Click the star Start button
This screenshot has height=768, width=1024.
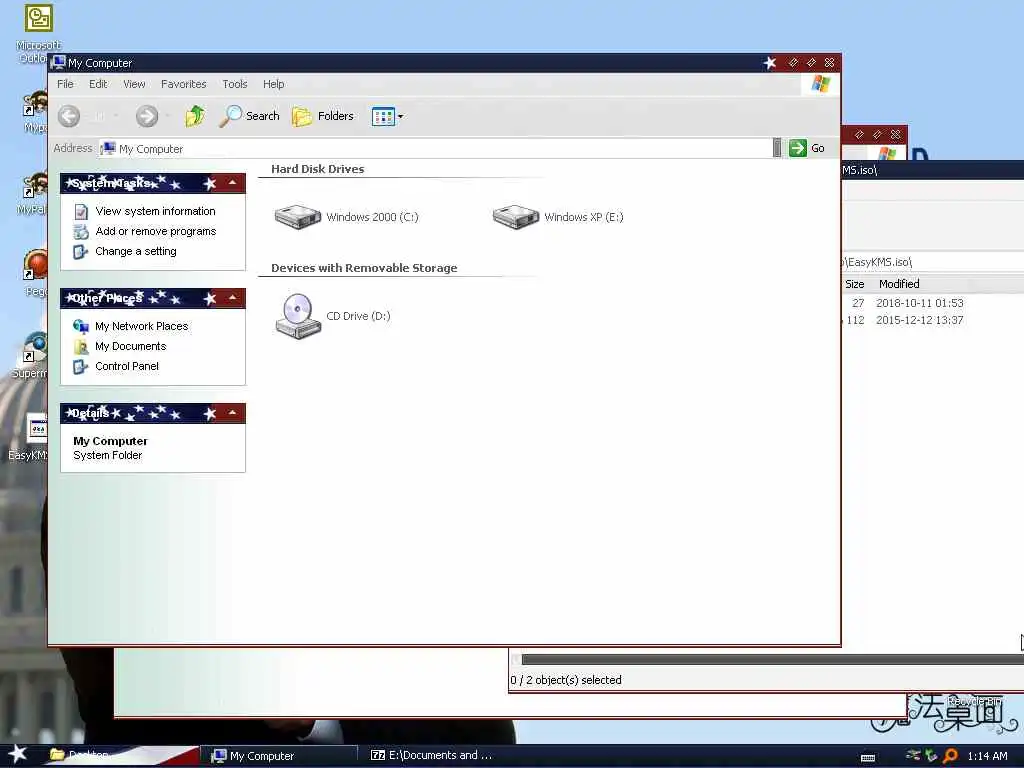[17, 755]
